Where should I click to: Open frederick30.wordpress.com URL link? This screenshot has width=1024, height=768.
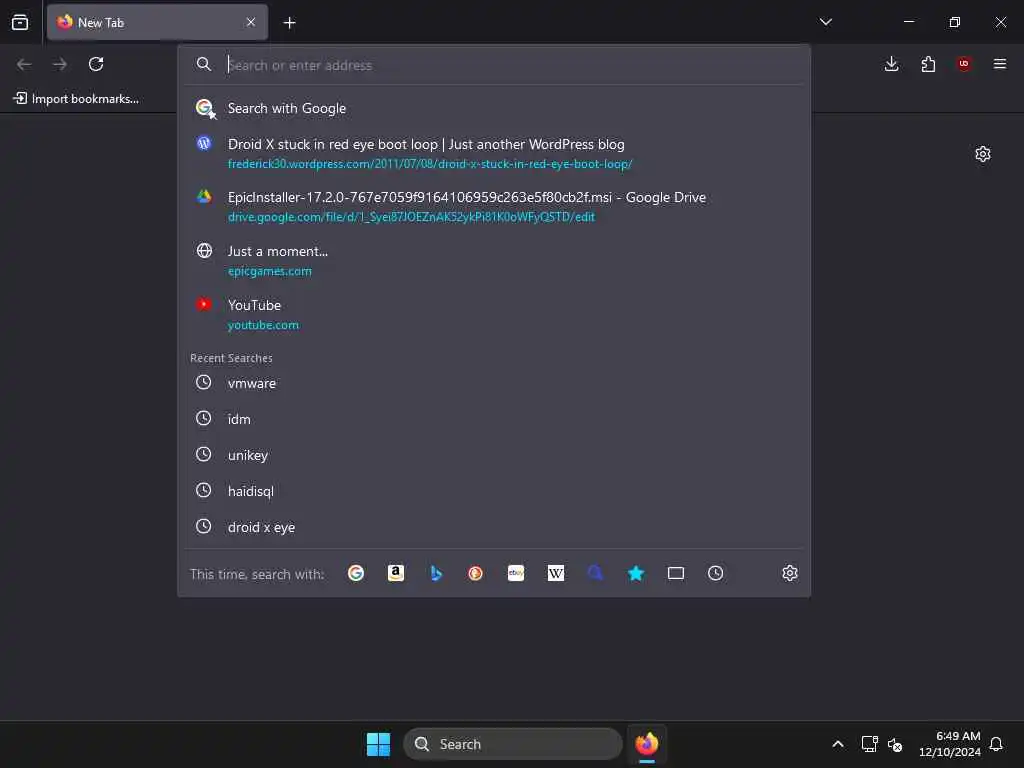coord(430,164)
